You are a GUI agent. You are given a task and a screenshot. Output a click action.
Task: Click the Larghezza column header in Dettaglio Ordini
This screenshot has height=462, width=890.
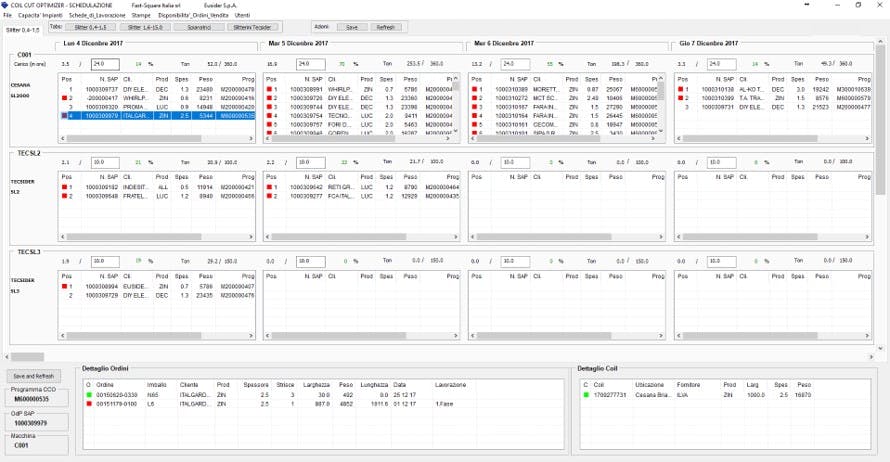pos(316,385)
